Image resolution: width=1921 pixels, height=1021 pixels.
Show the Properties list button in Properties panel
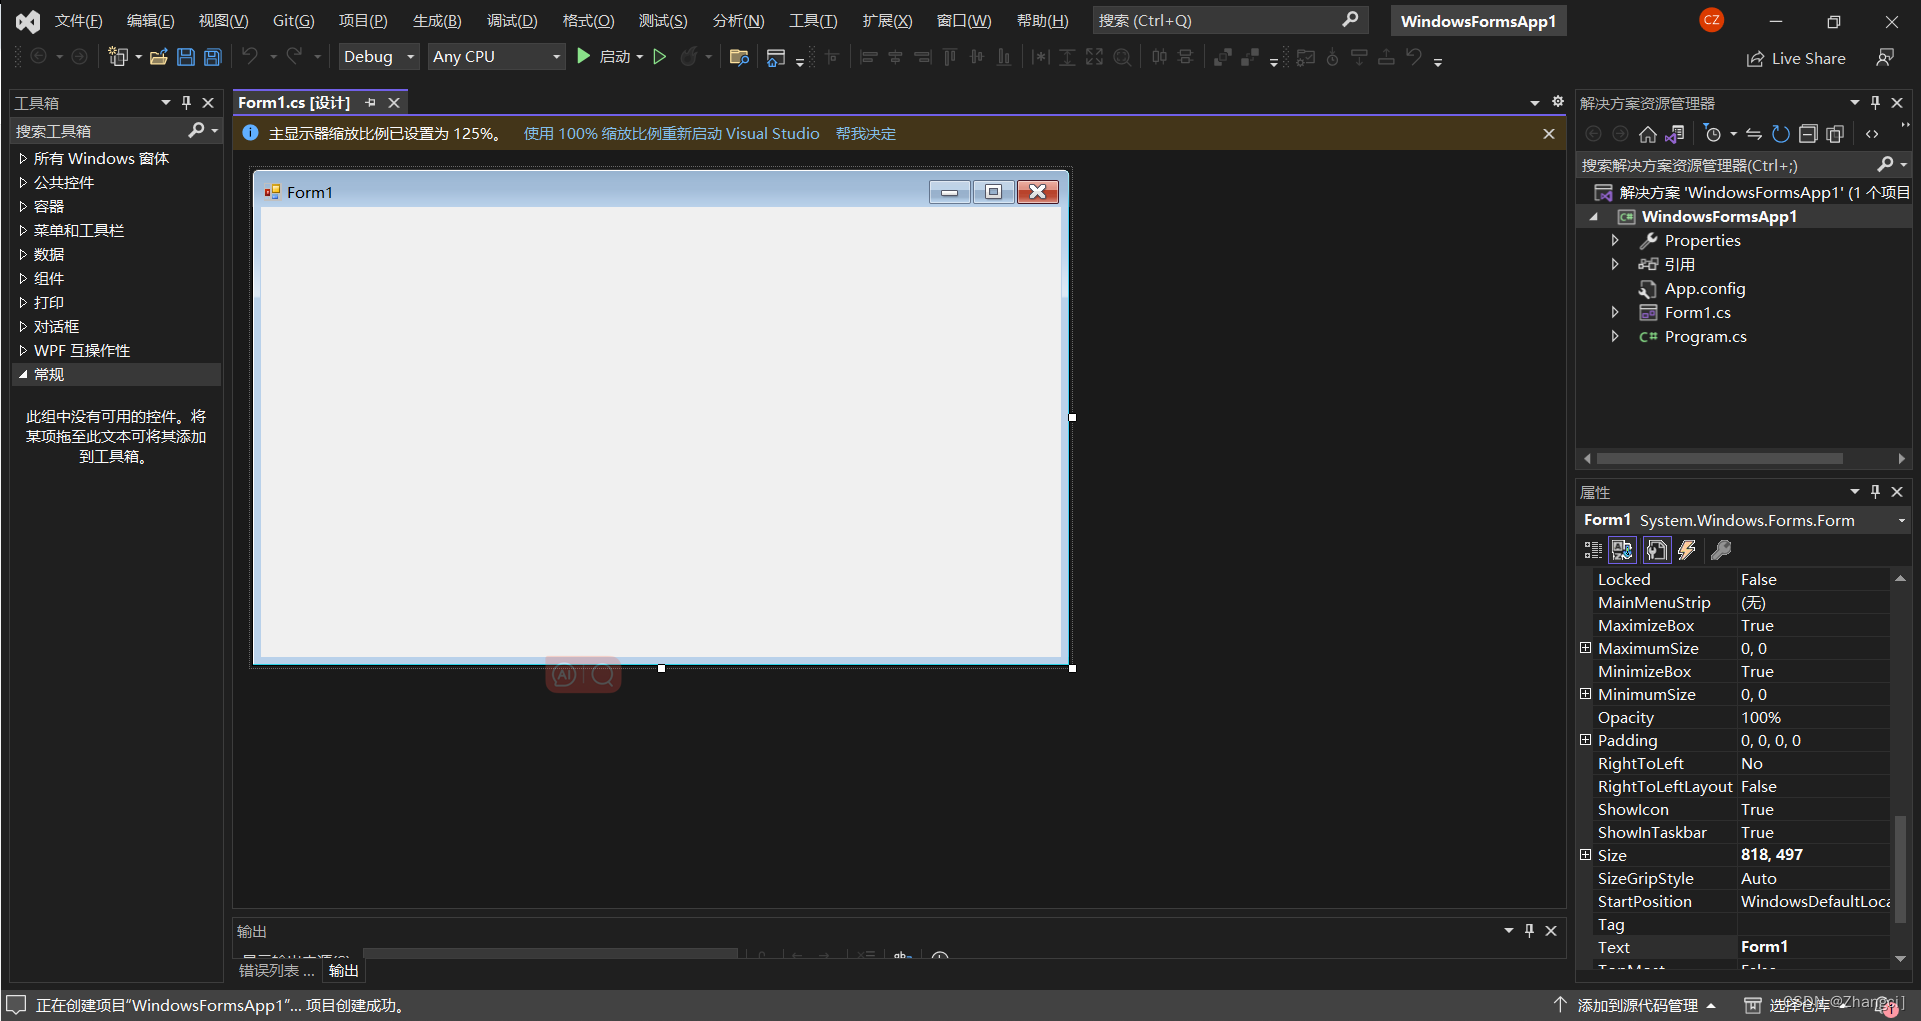(1657, 550)
